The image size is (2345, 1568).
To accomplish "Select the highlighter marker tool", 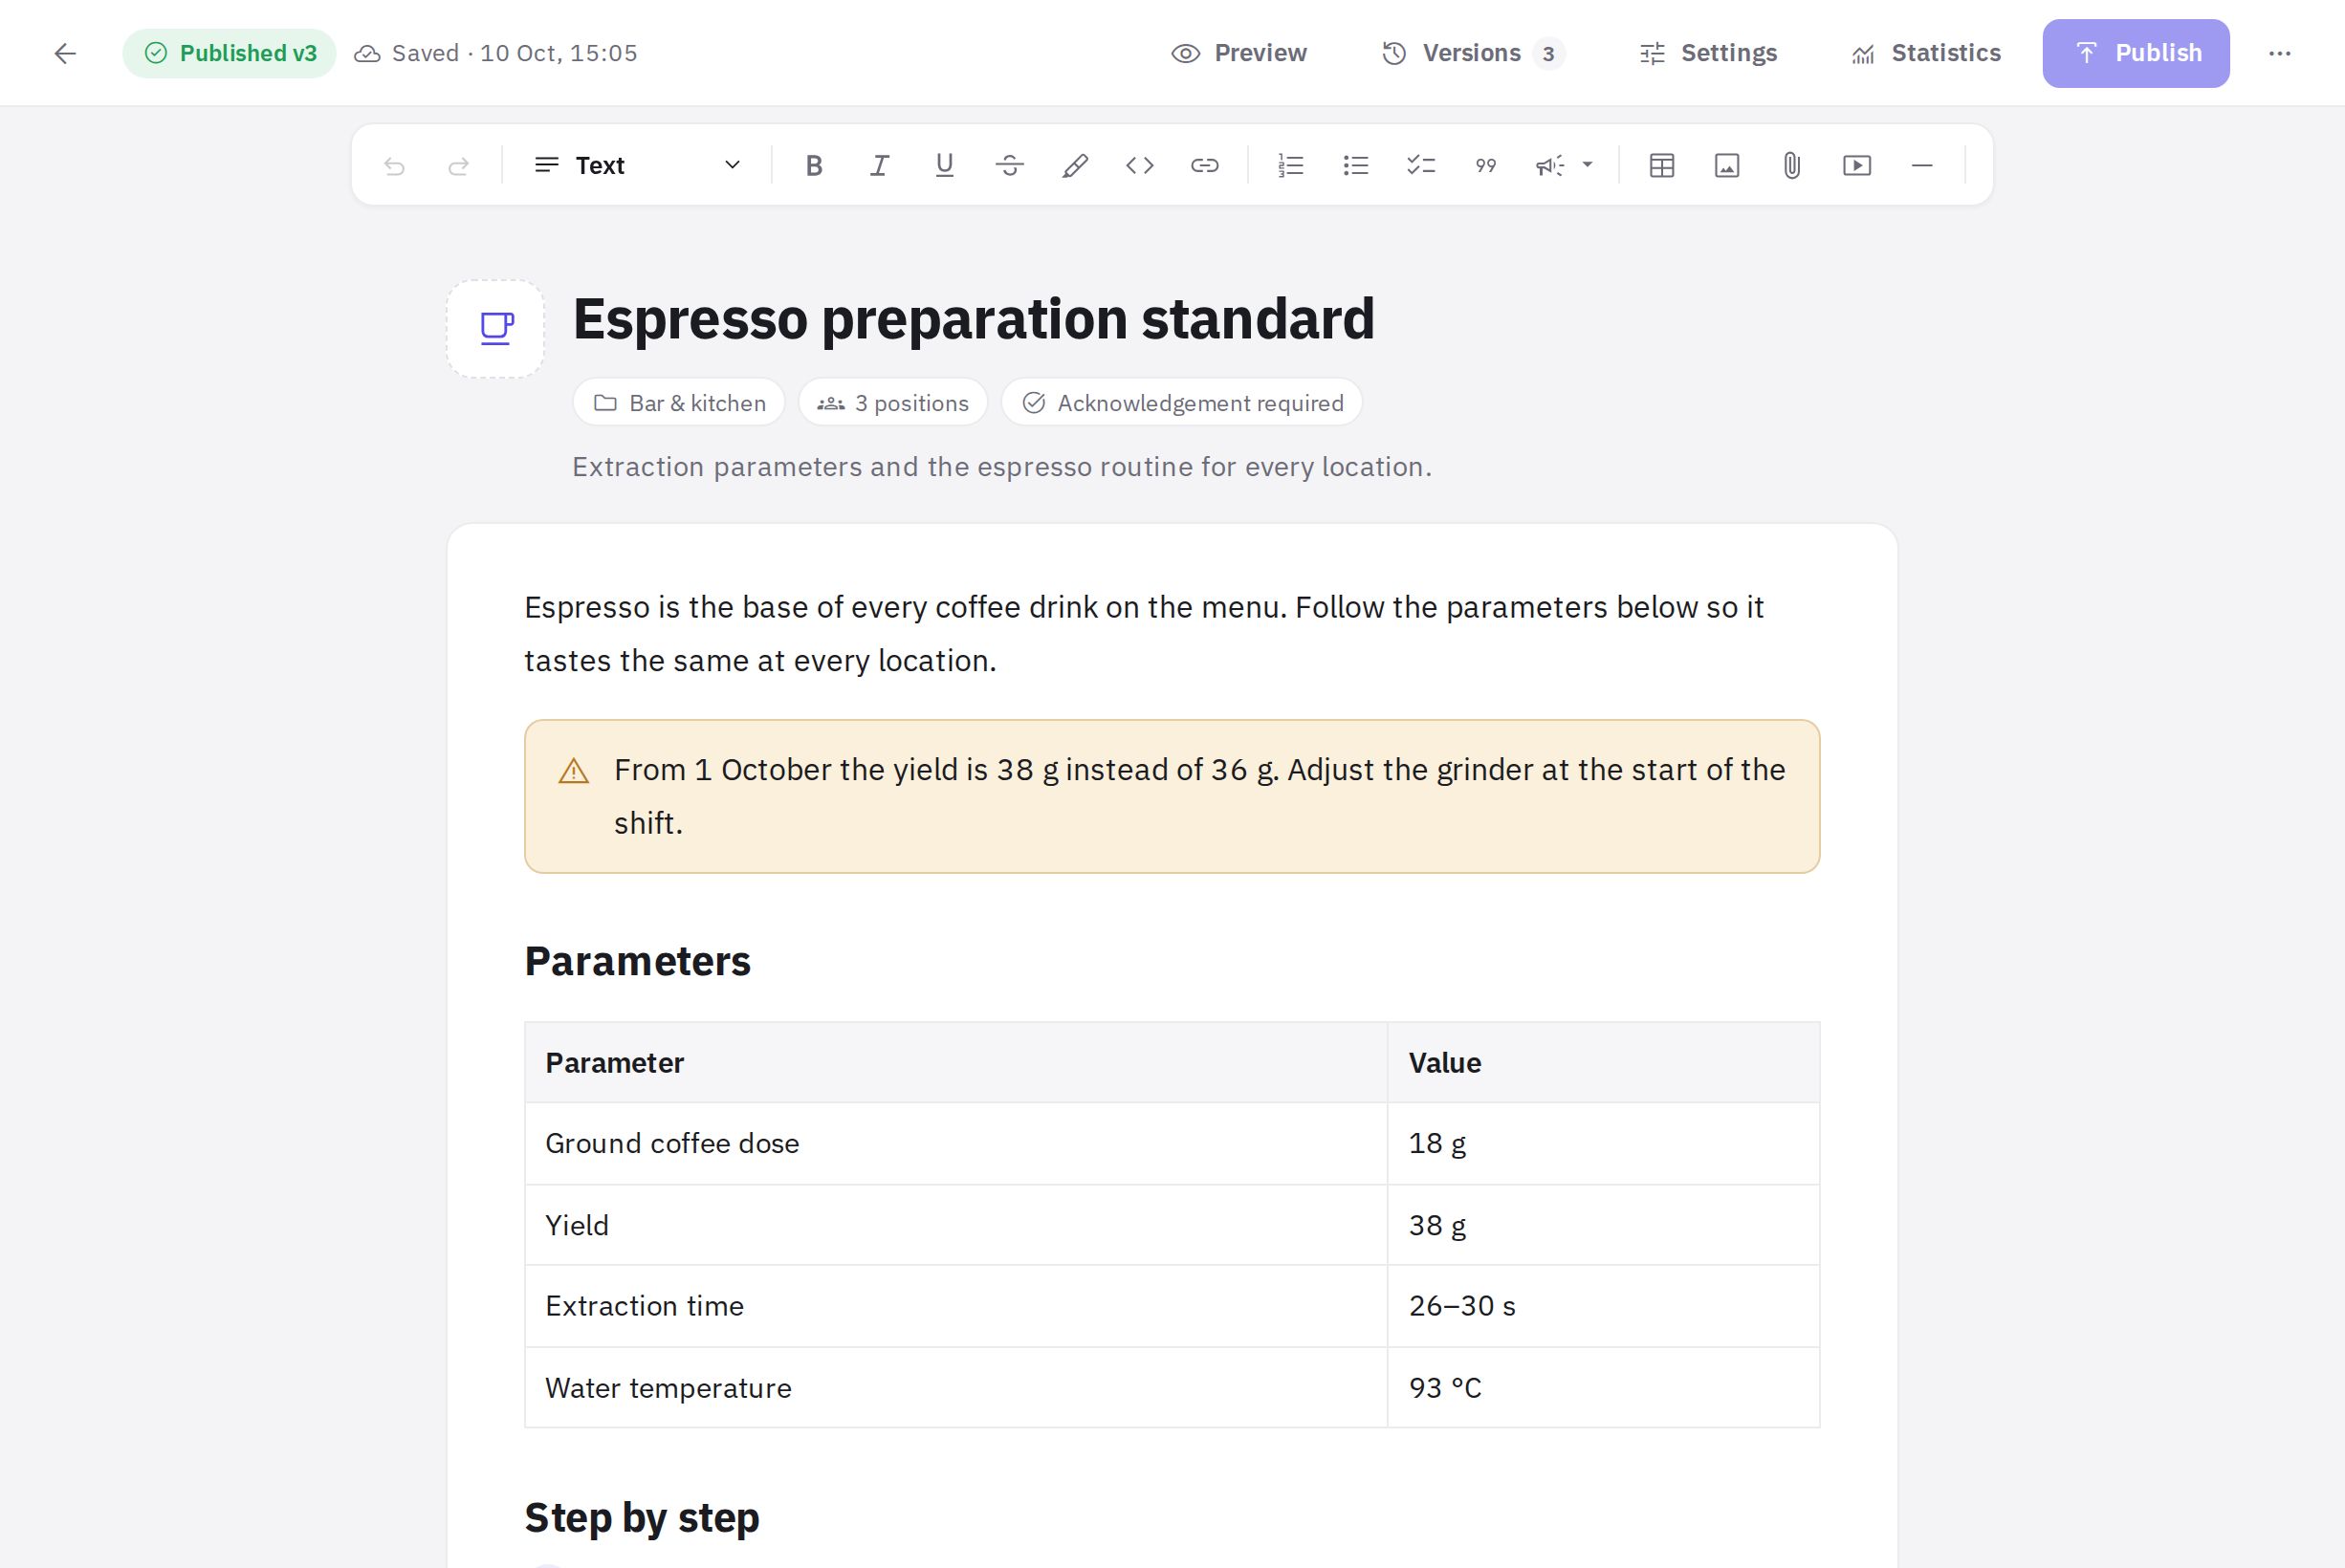I will [x=1075, y=165].
